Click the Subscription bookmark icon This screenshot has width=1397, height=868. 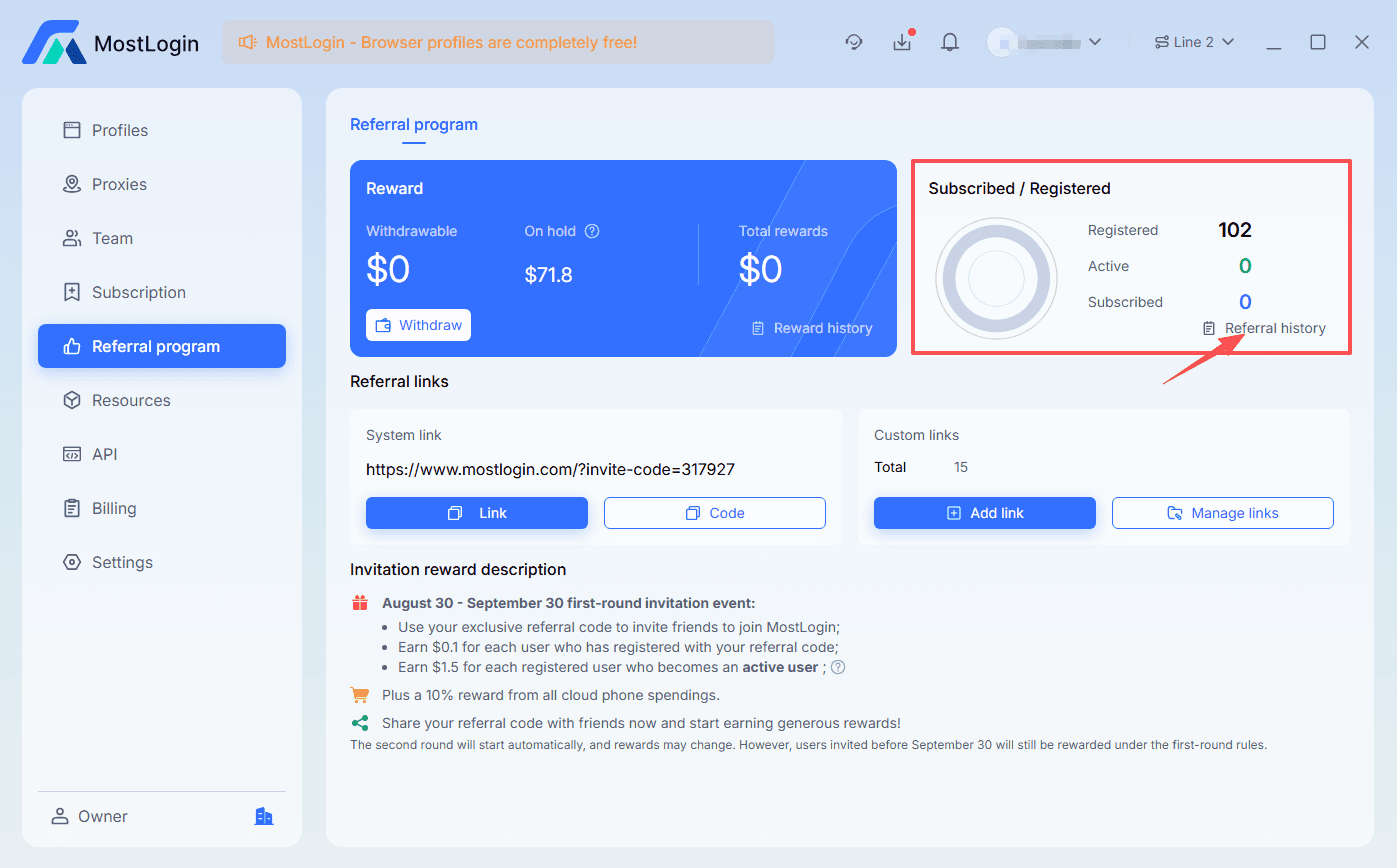click(x=71, y=292)
